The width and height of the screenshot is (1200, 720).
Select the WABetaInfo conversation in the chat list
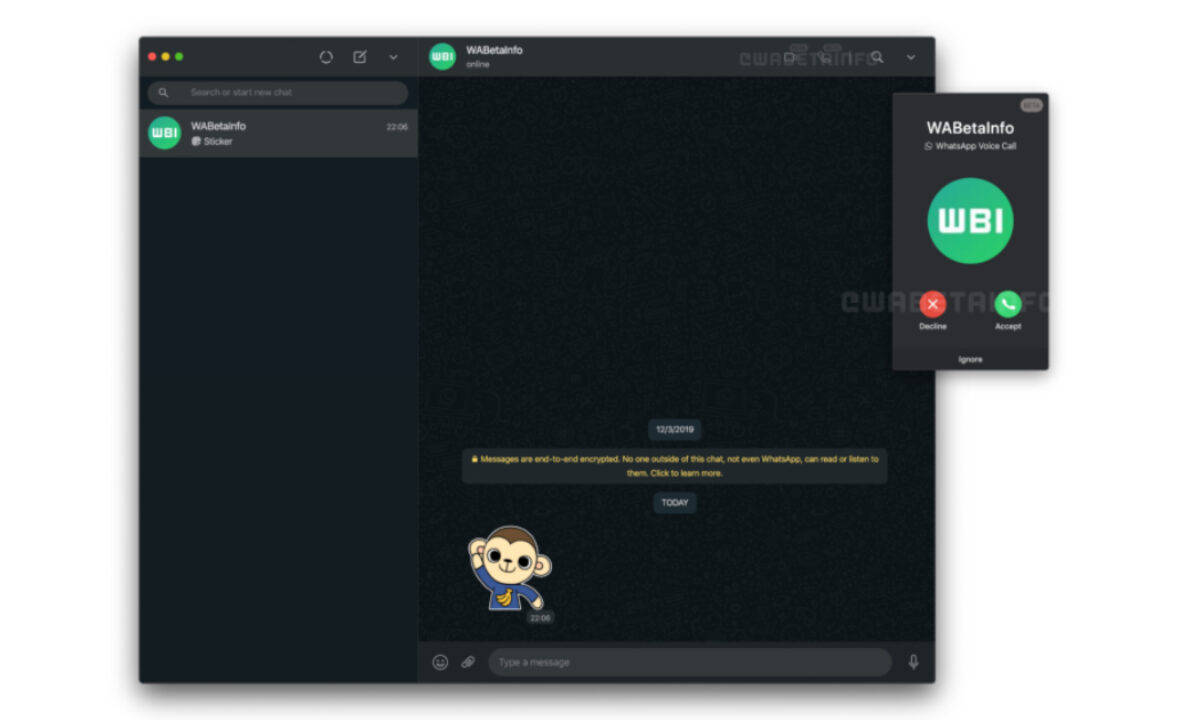tap(280, 133)
